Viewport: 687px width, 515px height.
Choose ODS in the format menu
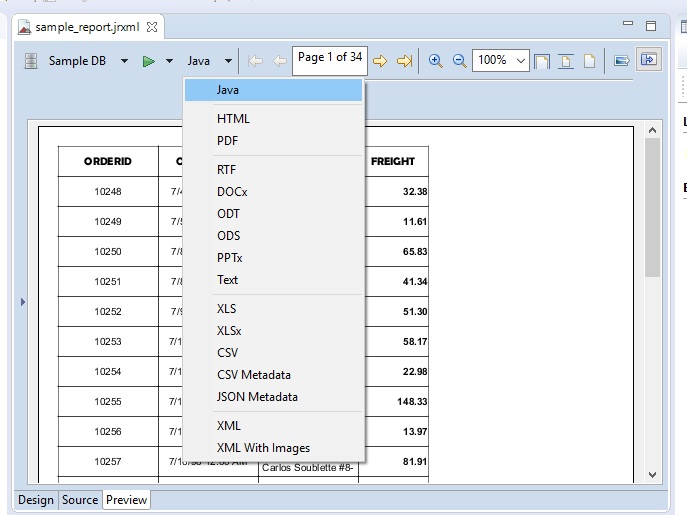pyautogui.click(x=273, y=235)
